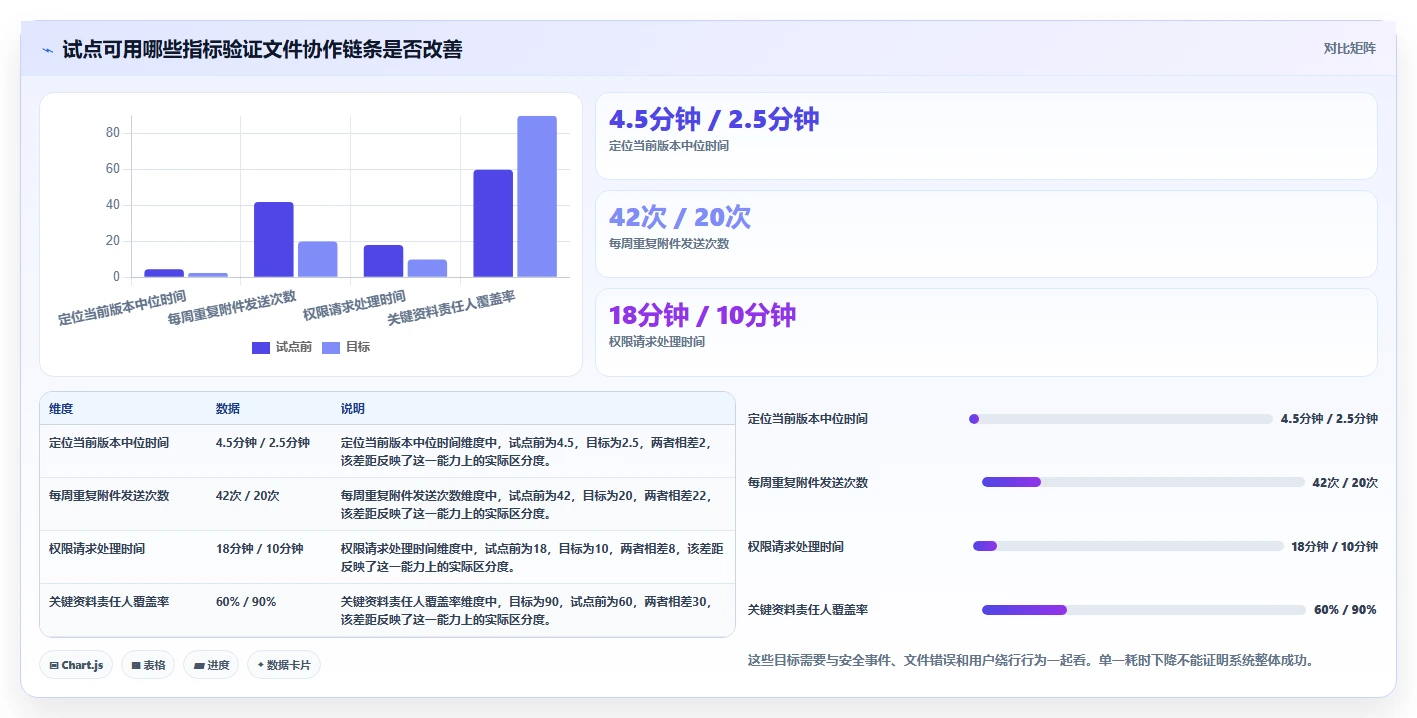Image resolution: width=1417 pixels, height=718 pixels.
Task: Select the 数据卡片 chip
Action: pos(284,665)
